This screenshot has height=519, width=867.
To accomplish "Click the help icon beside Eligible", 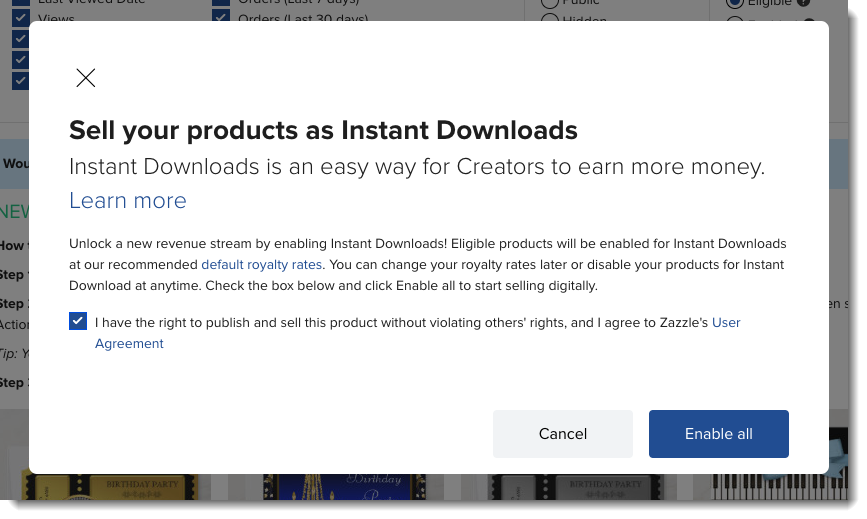I will (803, 3).
